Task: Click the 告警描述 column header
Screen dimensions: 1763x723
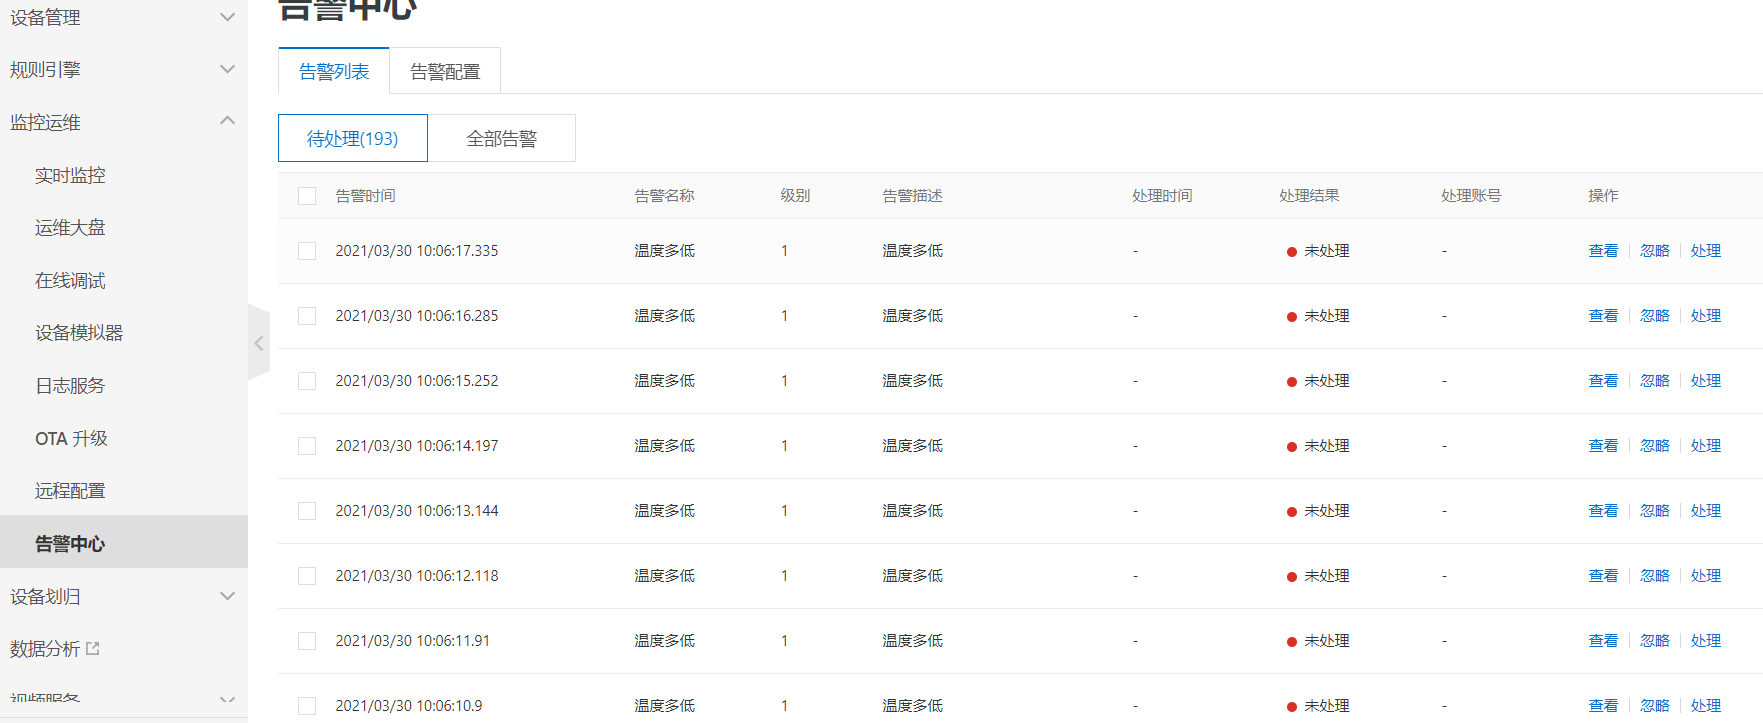Action: pos(912,196)
